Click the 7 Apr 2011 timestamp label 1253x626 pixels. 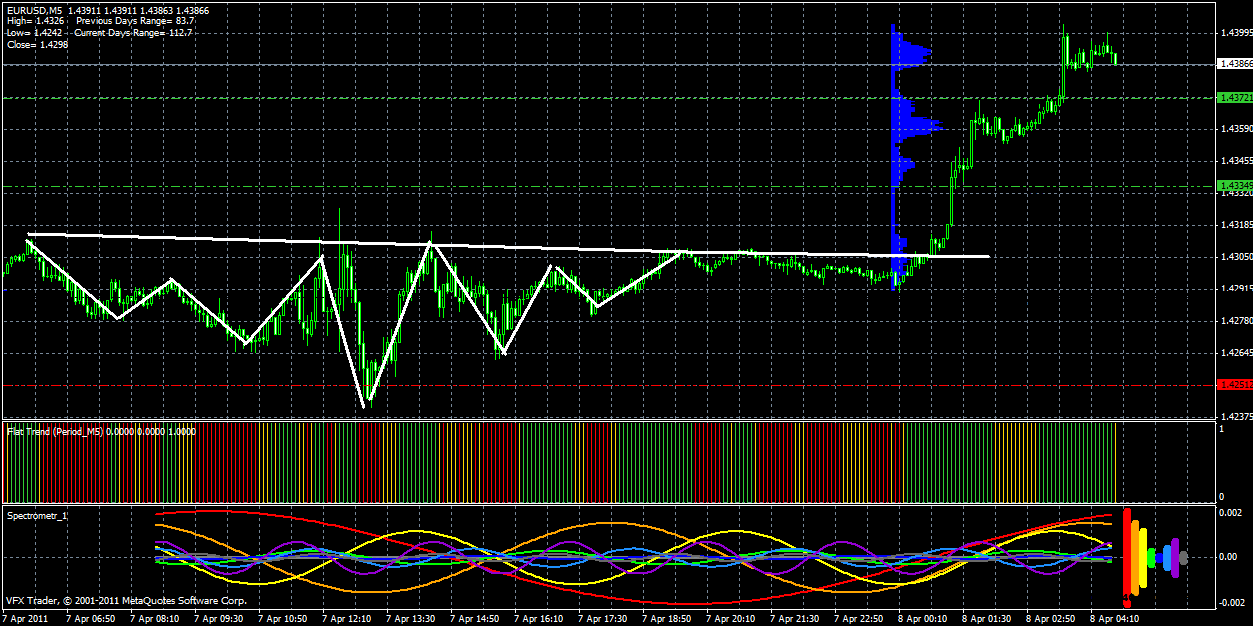[25, 618]
